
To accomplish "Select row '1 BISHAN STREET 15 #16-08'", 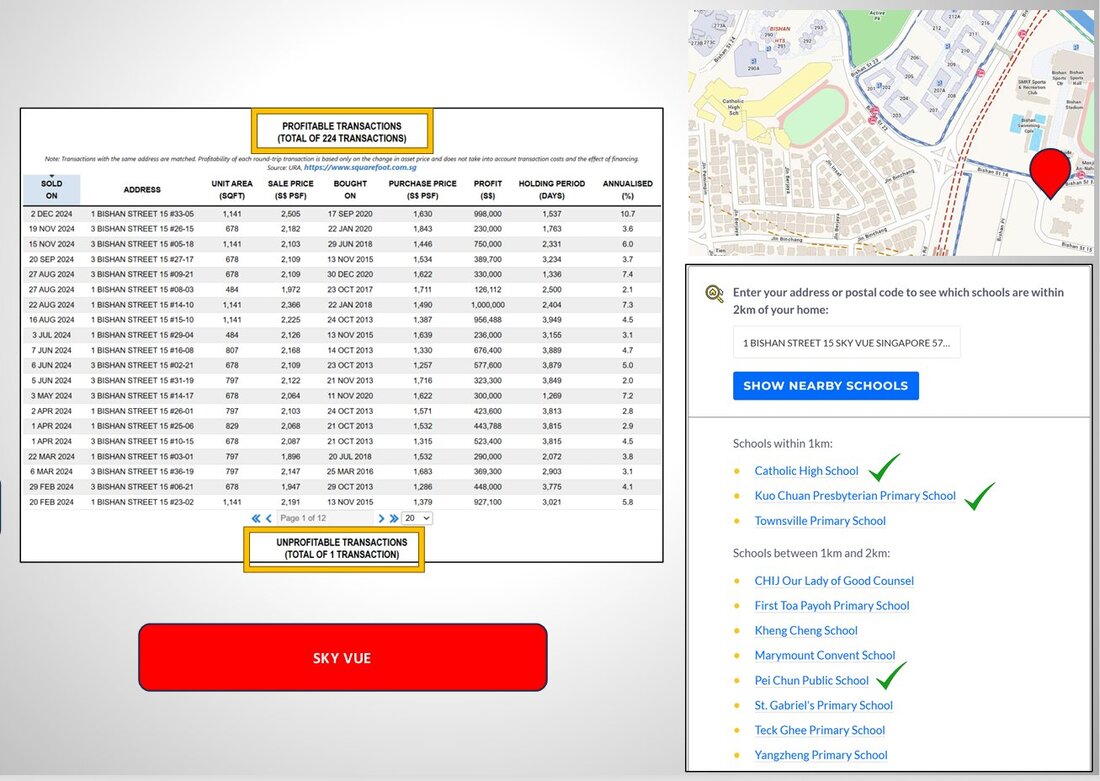I will (x=342, y=350).
